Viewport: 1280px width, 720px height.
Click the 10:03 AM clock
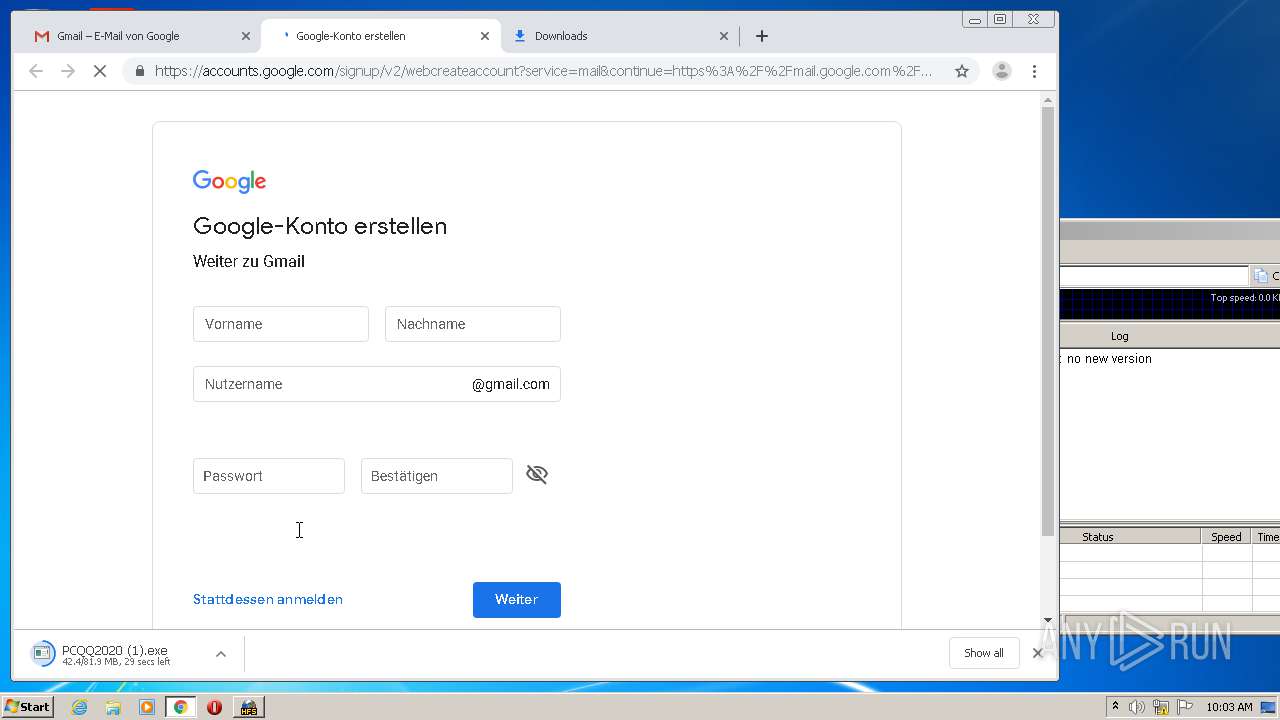(x=1229, y=707)
